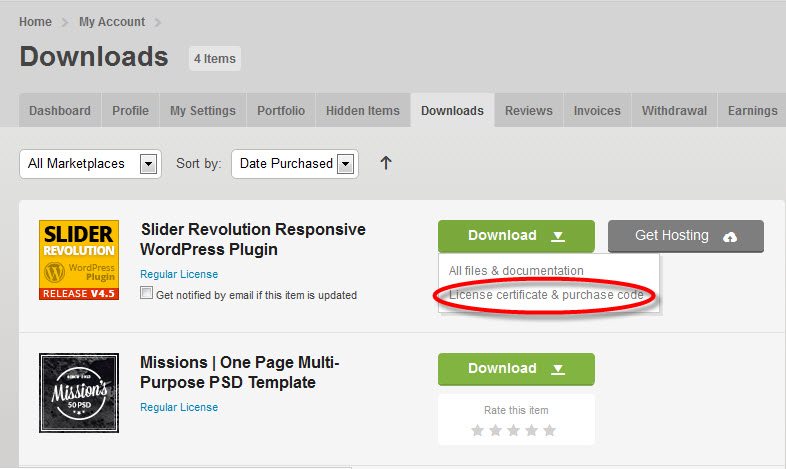Select the Portfolio tab
The height and width of the screenshot is (469, 786).
tap(281, 110)
